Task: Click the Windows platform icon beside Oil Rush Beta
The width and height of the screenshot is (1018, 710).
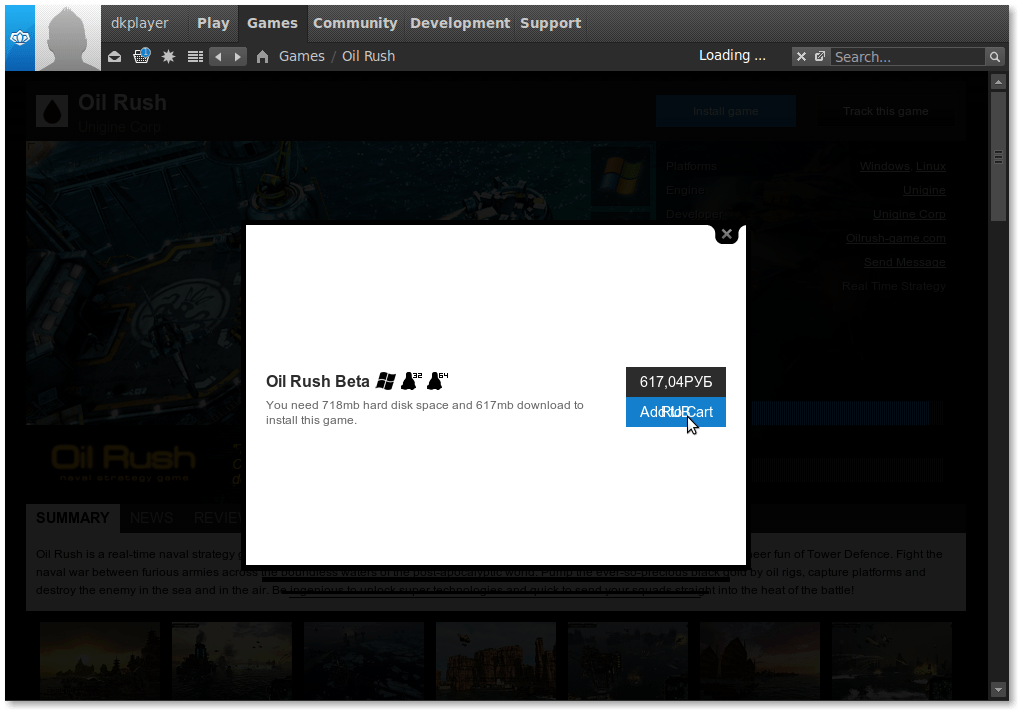Action: coord(386,381)
